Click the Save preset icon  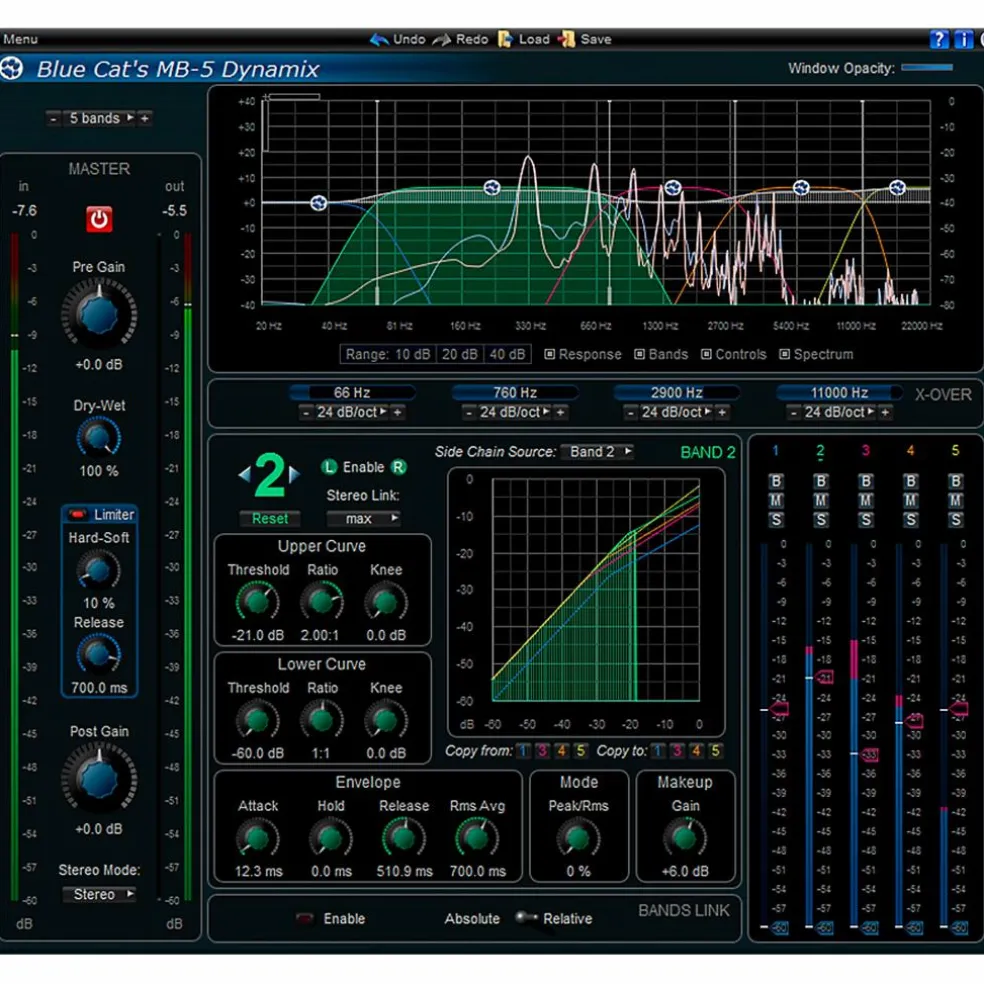coord(567,40)
